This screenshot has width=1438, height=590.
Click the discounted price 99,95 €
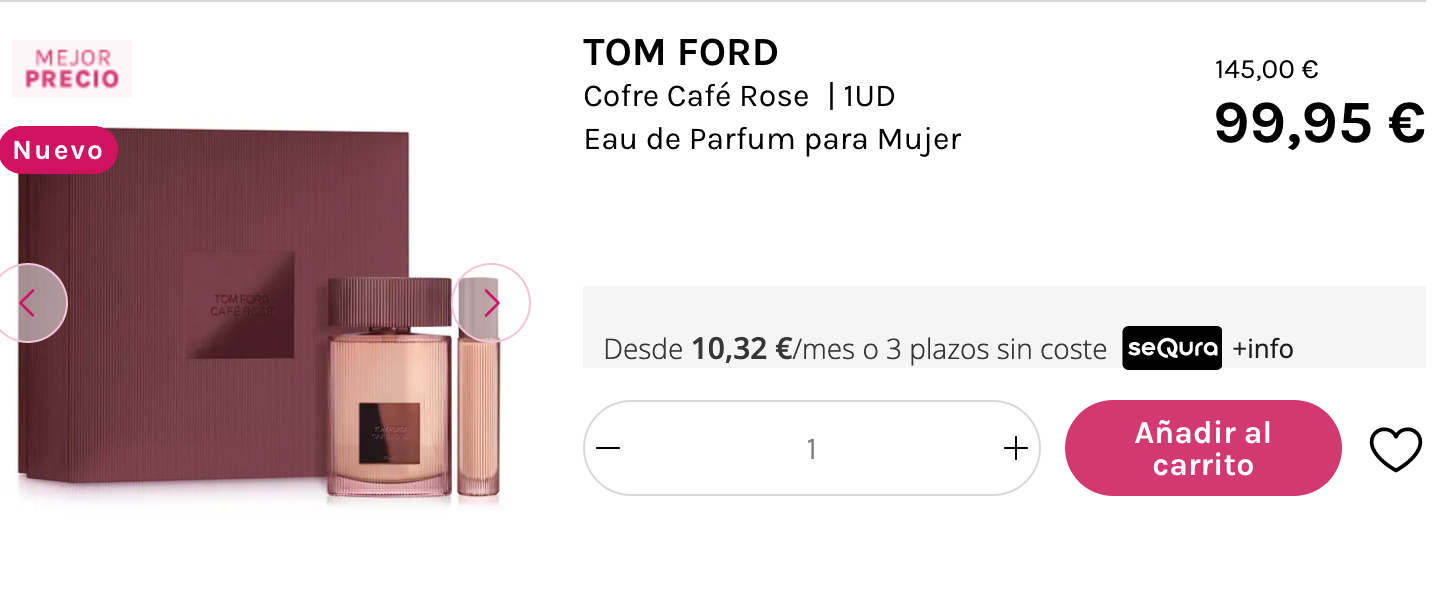1319,123
